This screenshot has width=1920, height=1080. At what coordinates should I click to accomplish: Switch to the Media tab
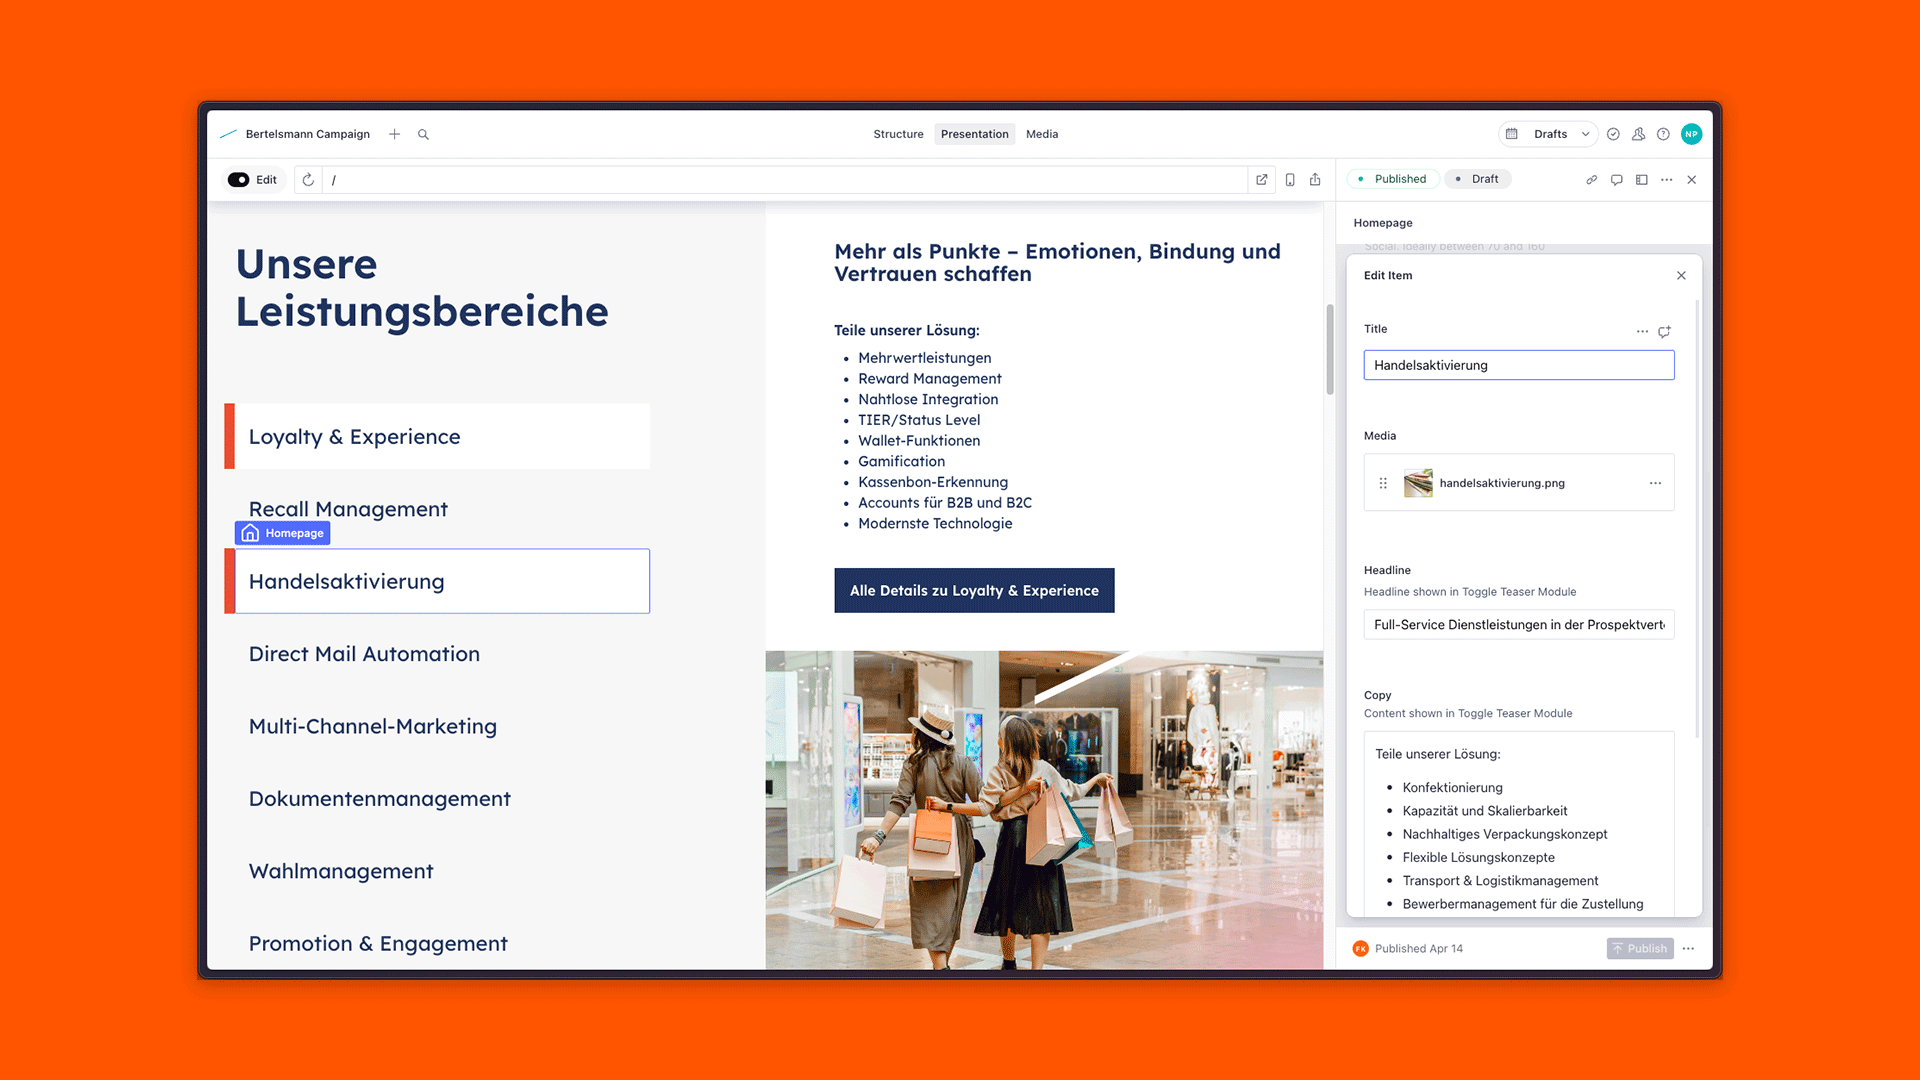coord(1042,134)
